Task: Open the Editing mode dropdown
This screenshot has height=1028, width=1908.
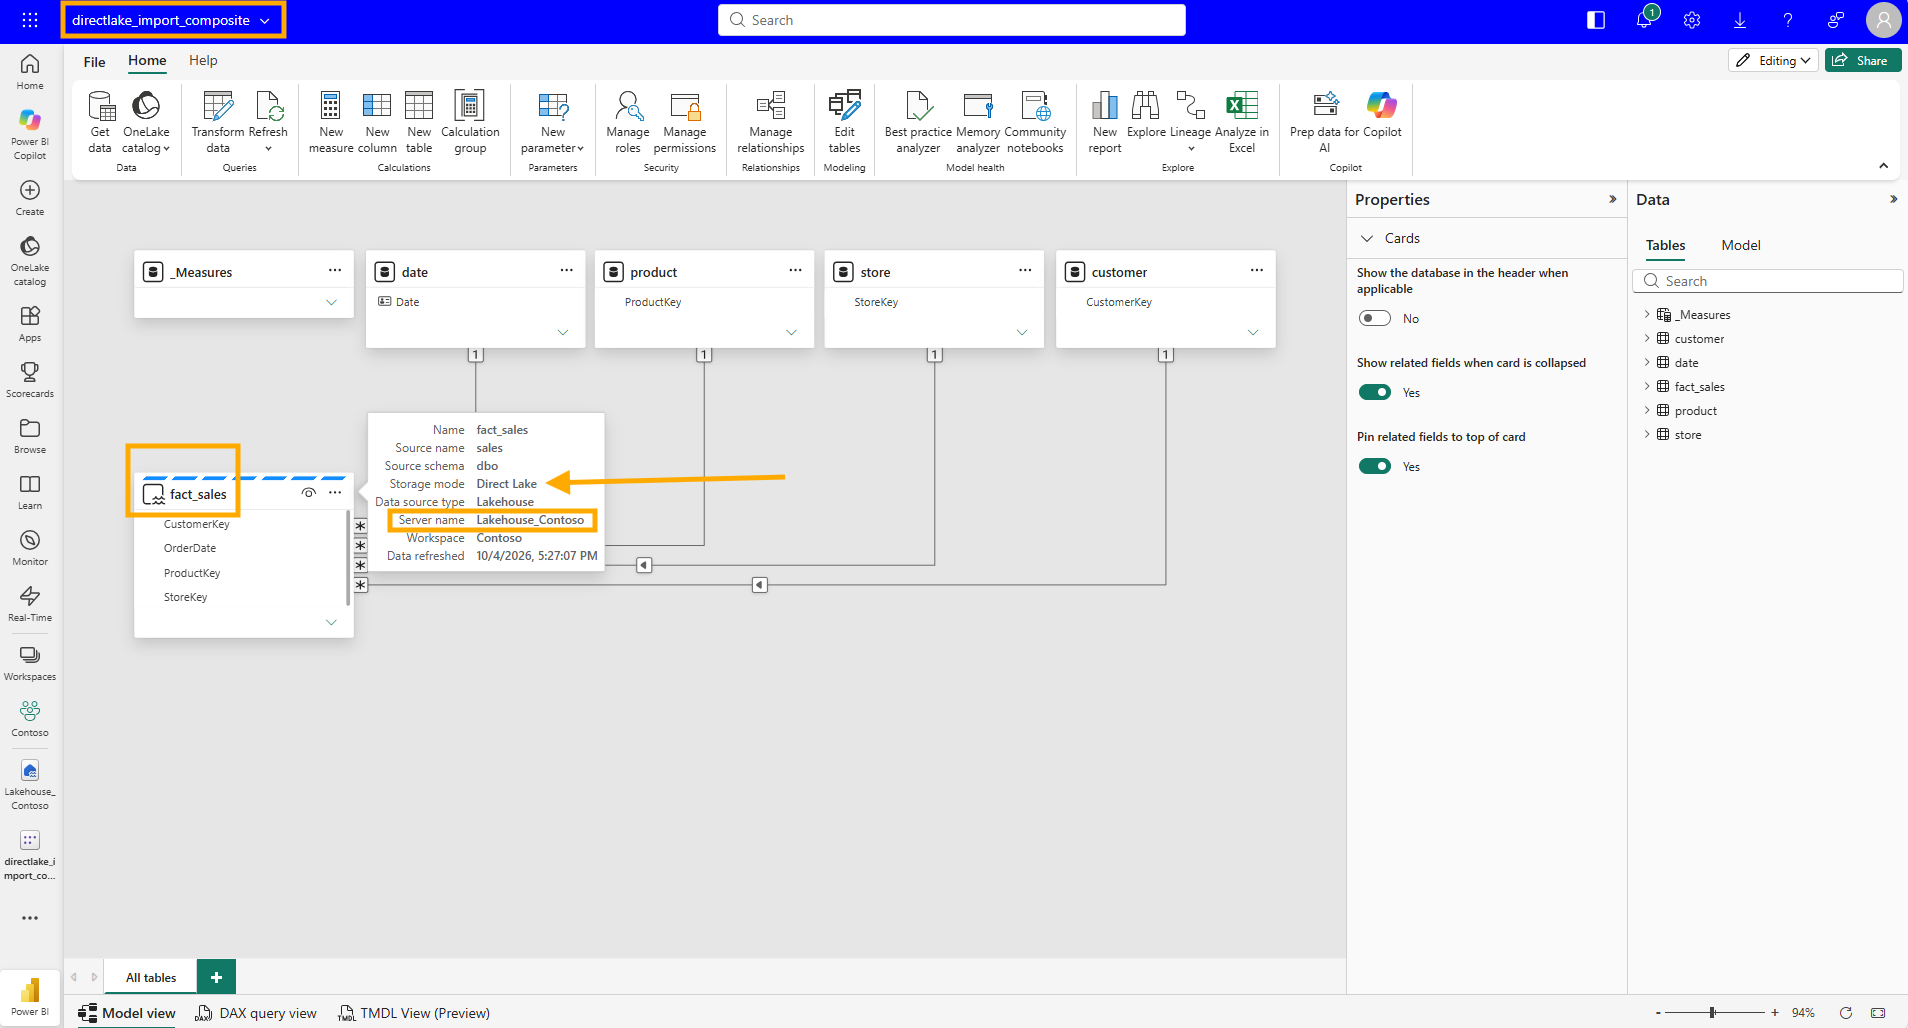Action: pyautogui.click(x=1774, y=60)
